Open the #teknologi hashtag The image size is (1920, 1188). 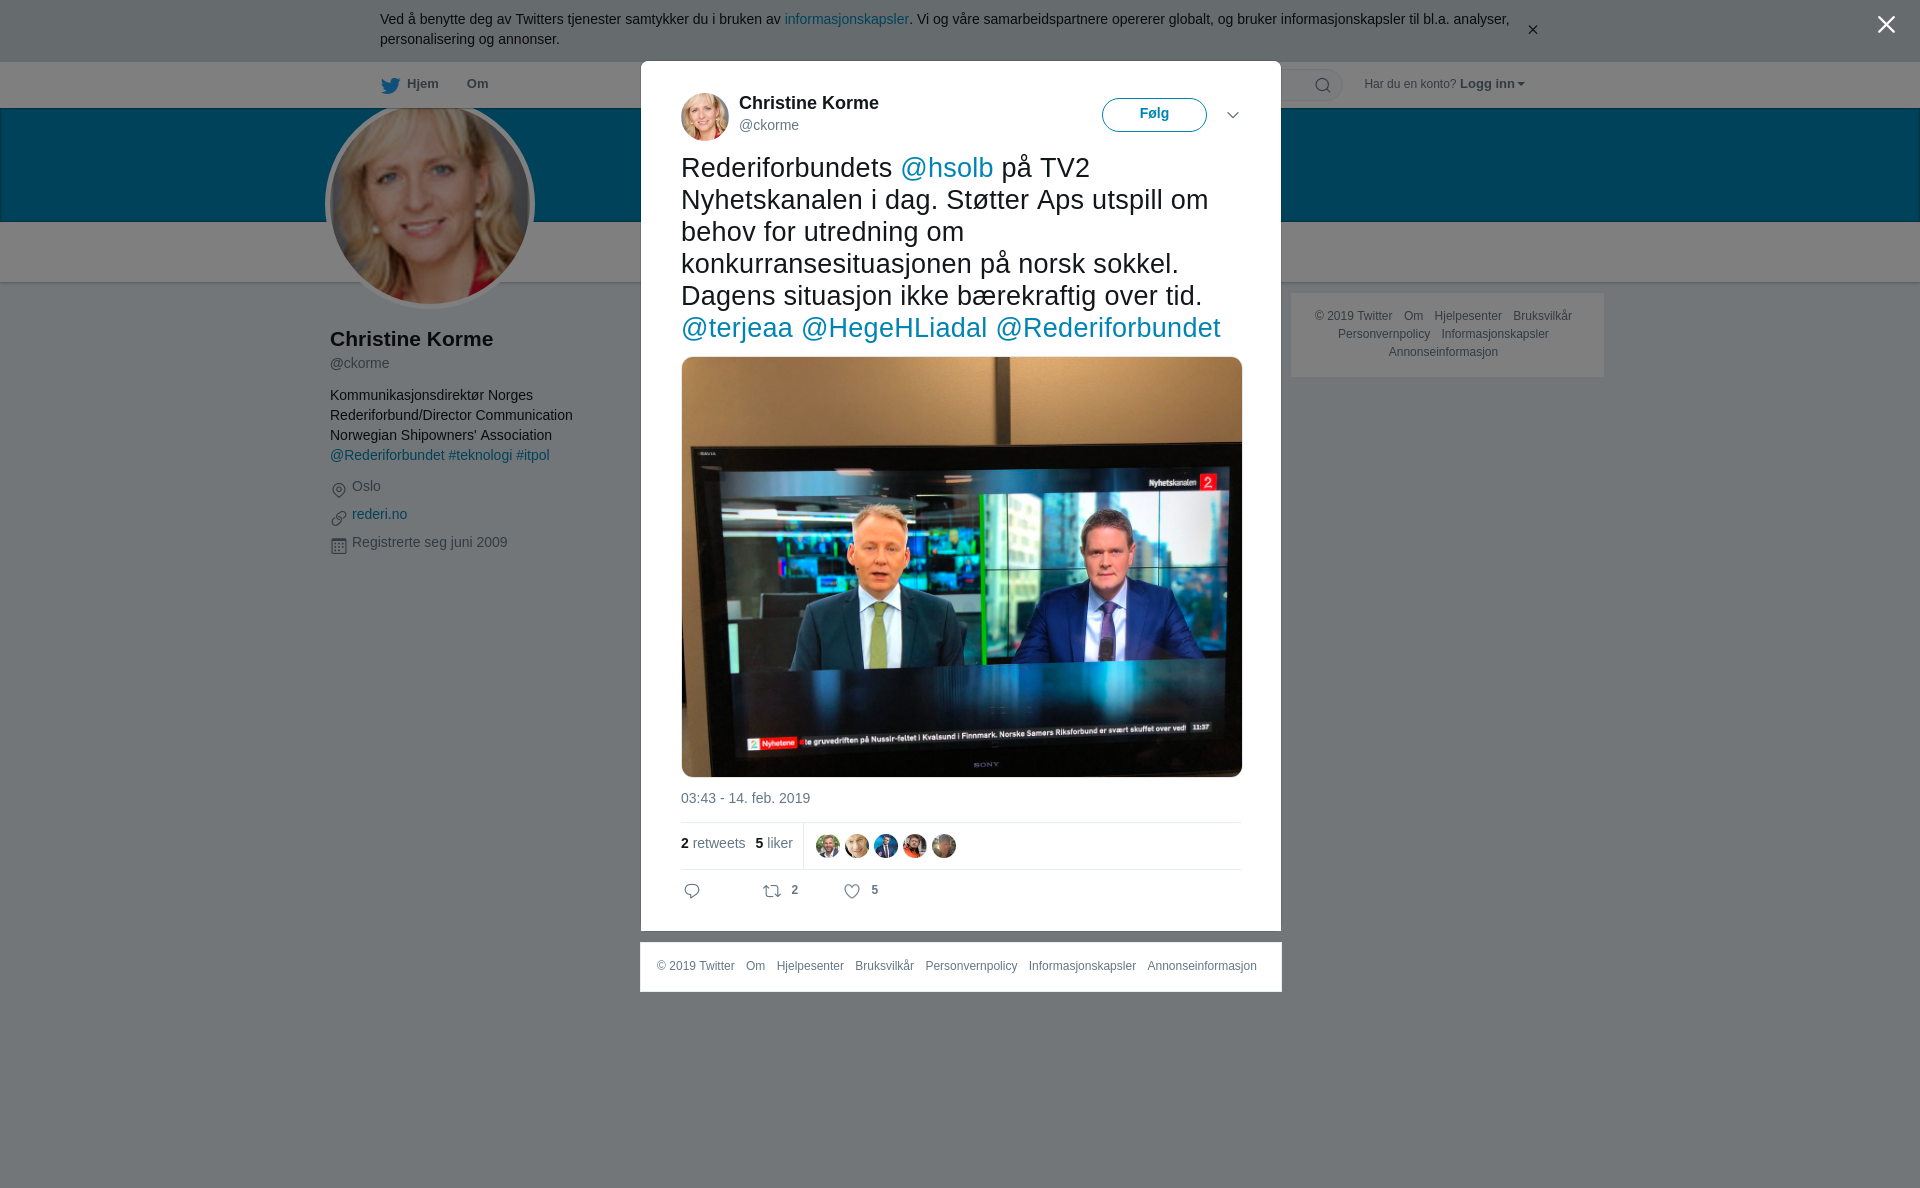tap(480, 455)
